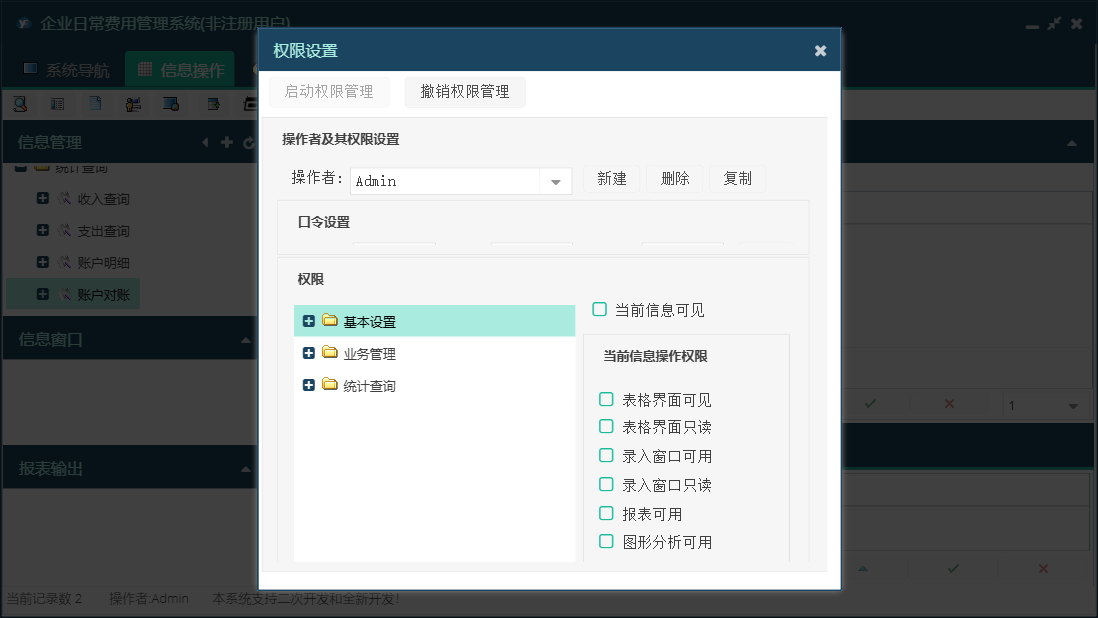
Task: Toggle the 报表可用 checkbox
Action: (x=606, y=514)
